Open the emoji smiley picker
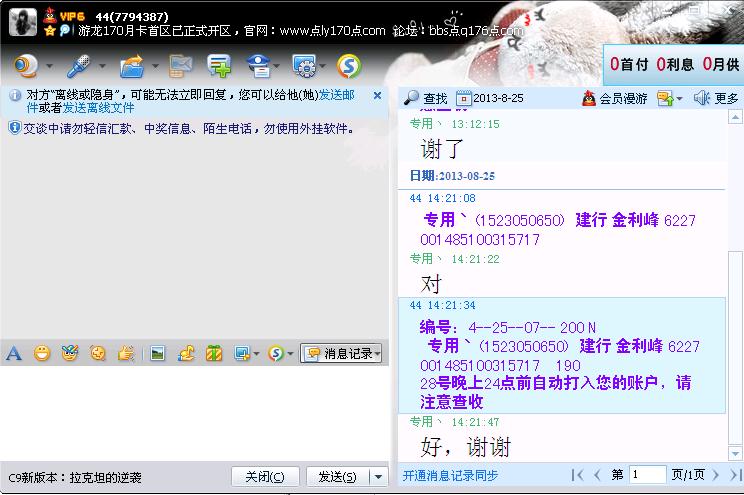Viewport: 744px width, 495px height. pyautogui.click(x=42, y=353)
